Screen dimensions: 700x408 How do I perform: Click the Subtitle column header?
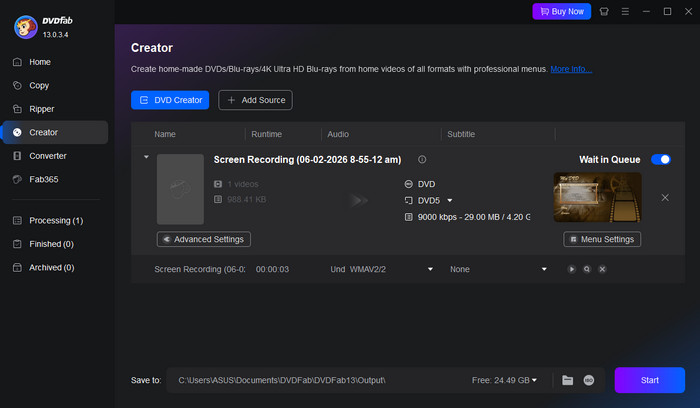461,134
